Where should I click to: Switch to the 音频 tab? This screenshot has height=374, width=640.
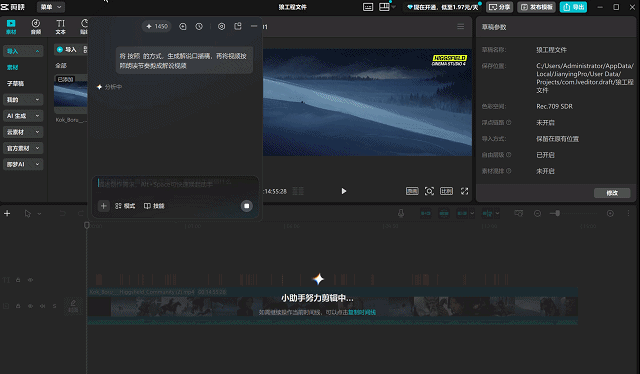[36, 27]
